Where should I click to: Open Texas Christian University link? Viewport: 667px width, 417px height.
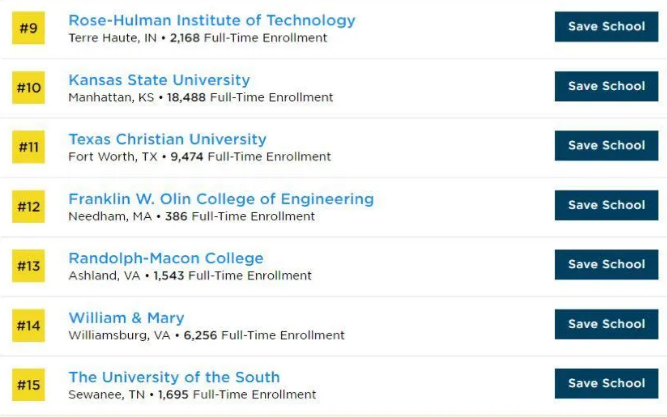pos(167,139)
